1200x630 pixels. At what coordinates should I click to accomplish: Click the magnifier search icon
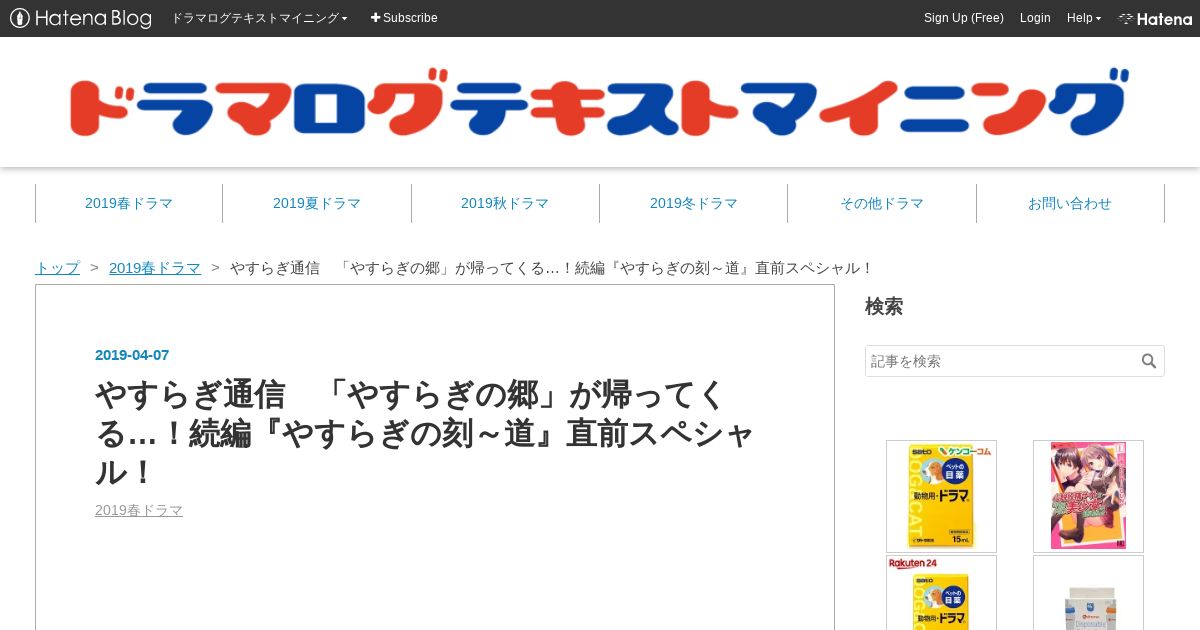pos(1149,361)
